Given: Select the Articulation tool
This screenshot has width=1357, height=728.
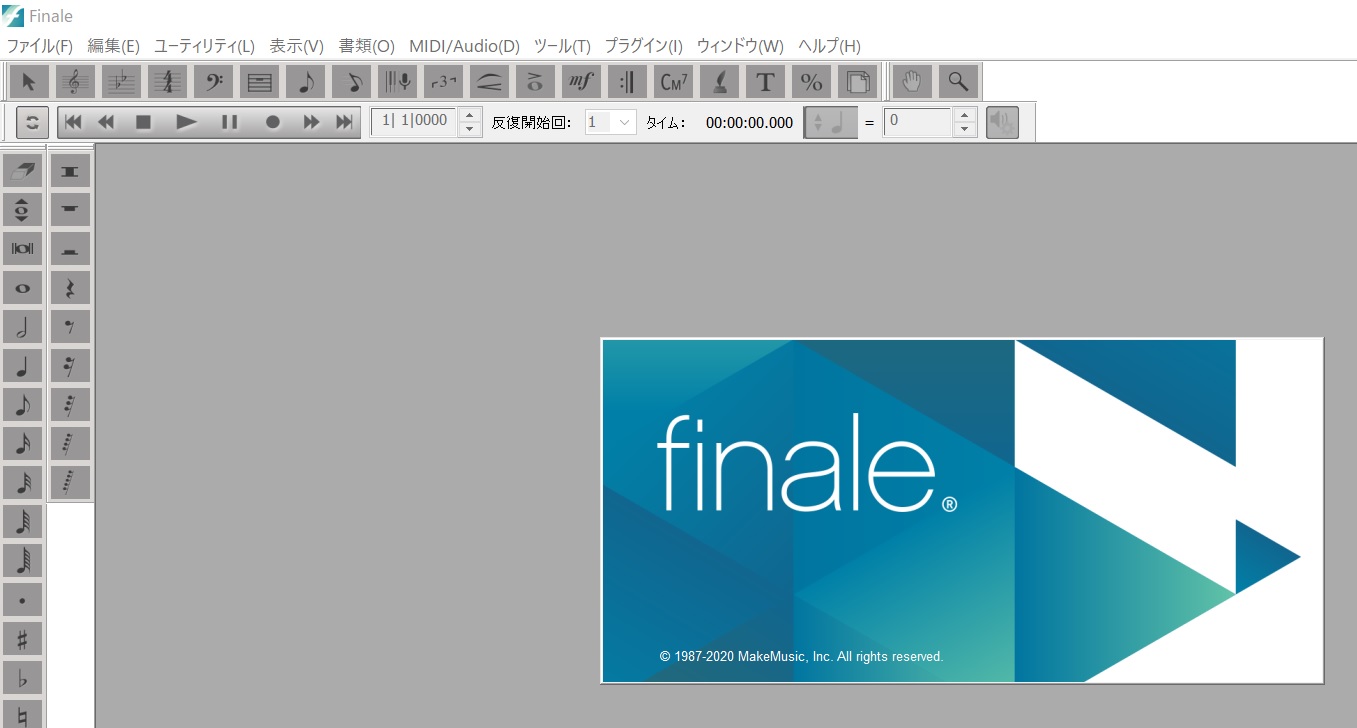Looking at the screenshot, I should (x=535, y=81).
